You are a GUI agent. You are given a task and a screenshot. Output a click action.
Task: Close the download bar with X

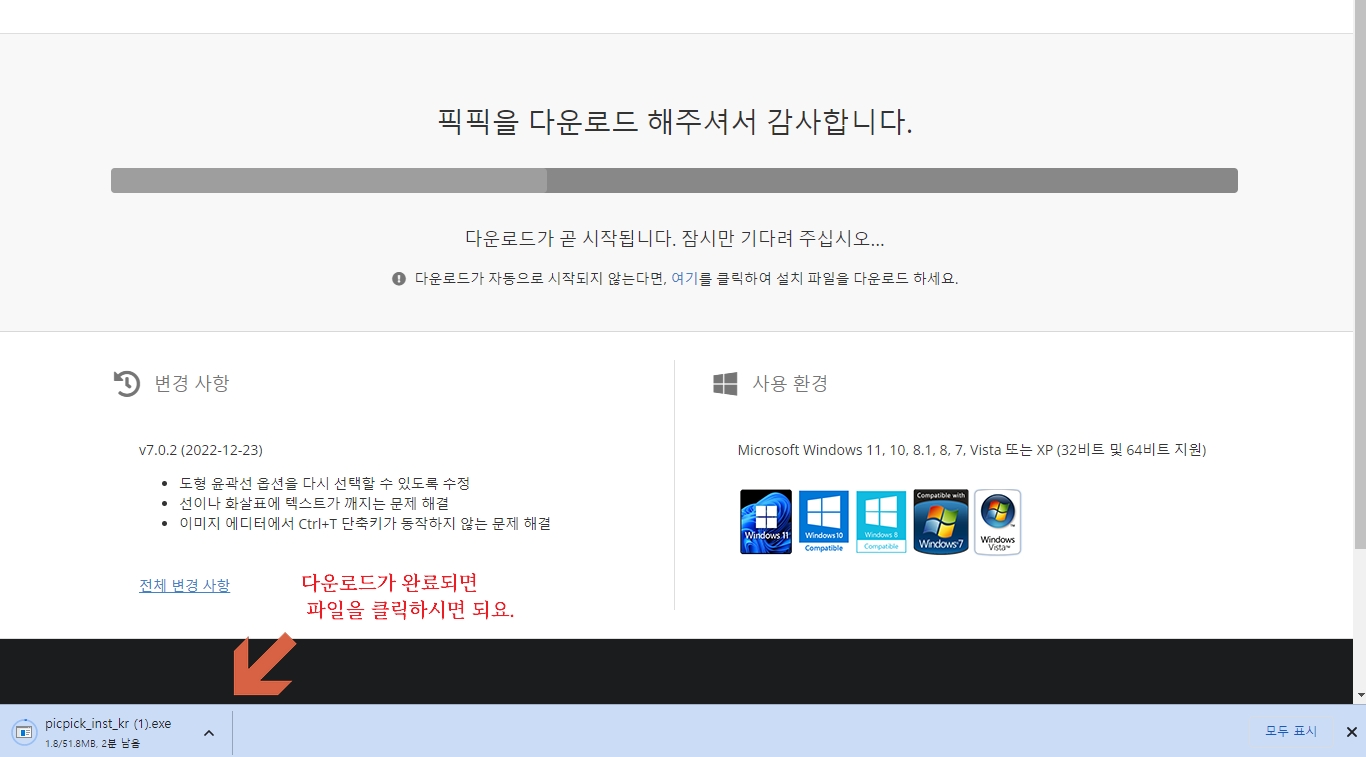tap(1351, 732)
